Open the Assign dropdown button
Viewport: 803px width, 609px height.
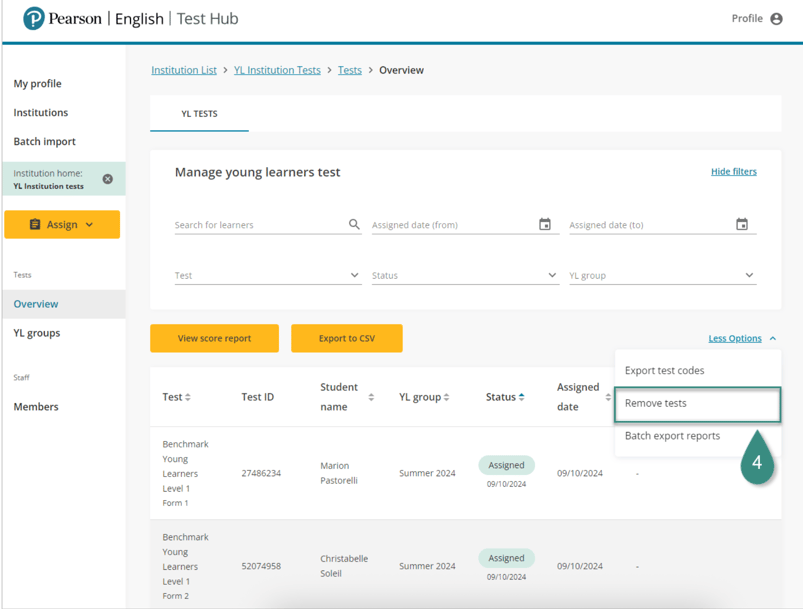tap(62, 225)
